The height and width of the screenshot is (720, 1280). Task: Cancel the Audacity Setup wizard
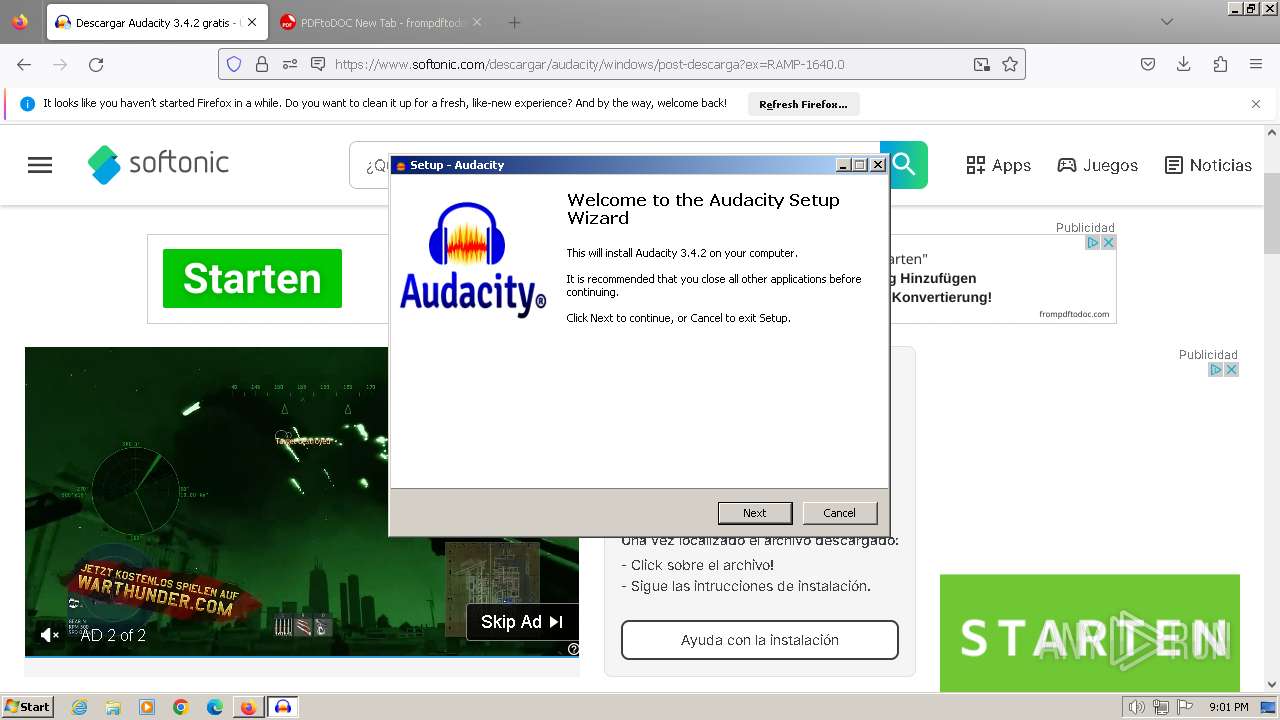[x=839, y=513]
